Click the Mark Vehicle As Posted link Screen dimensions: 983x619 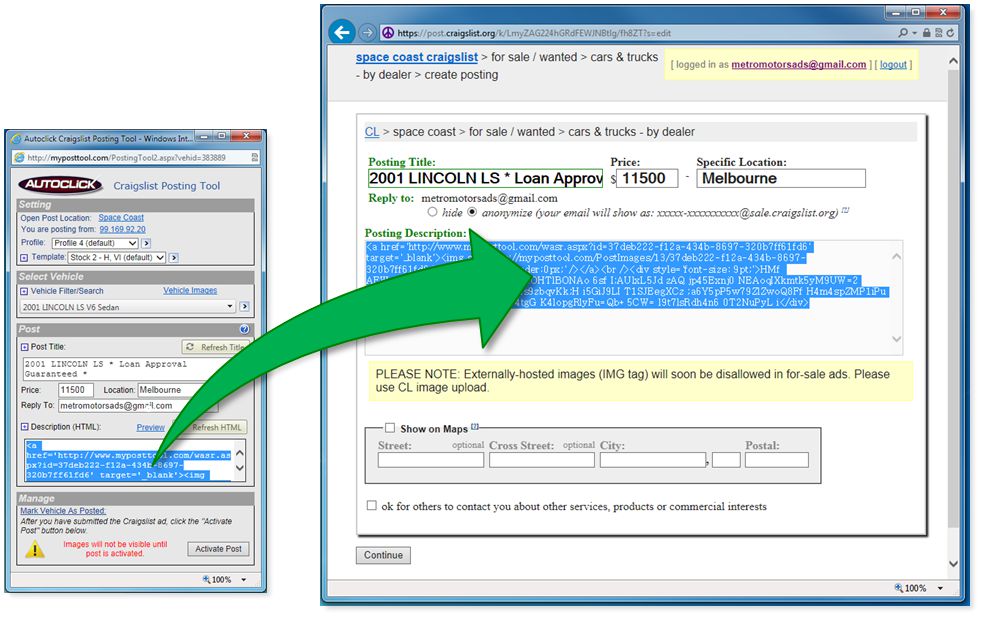[63, 511]
